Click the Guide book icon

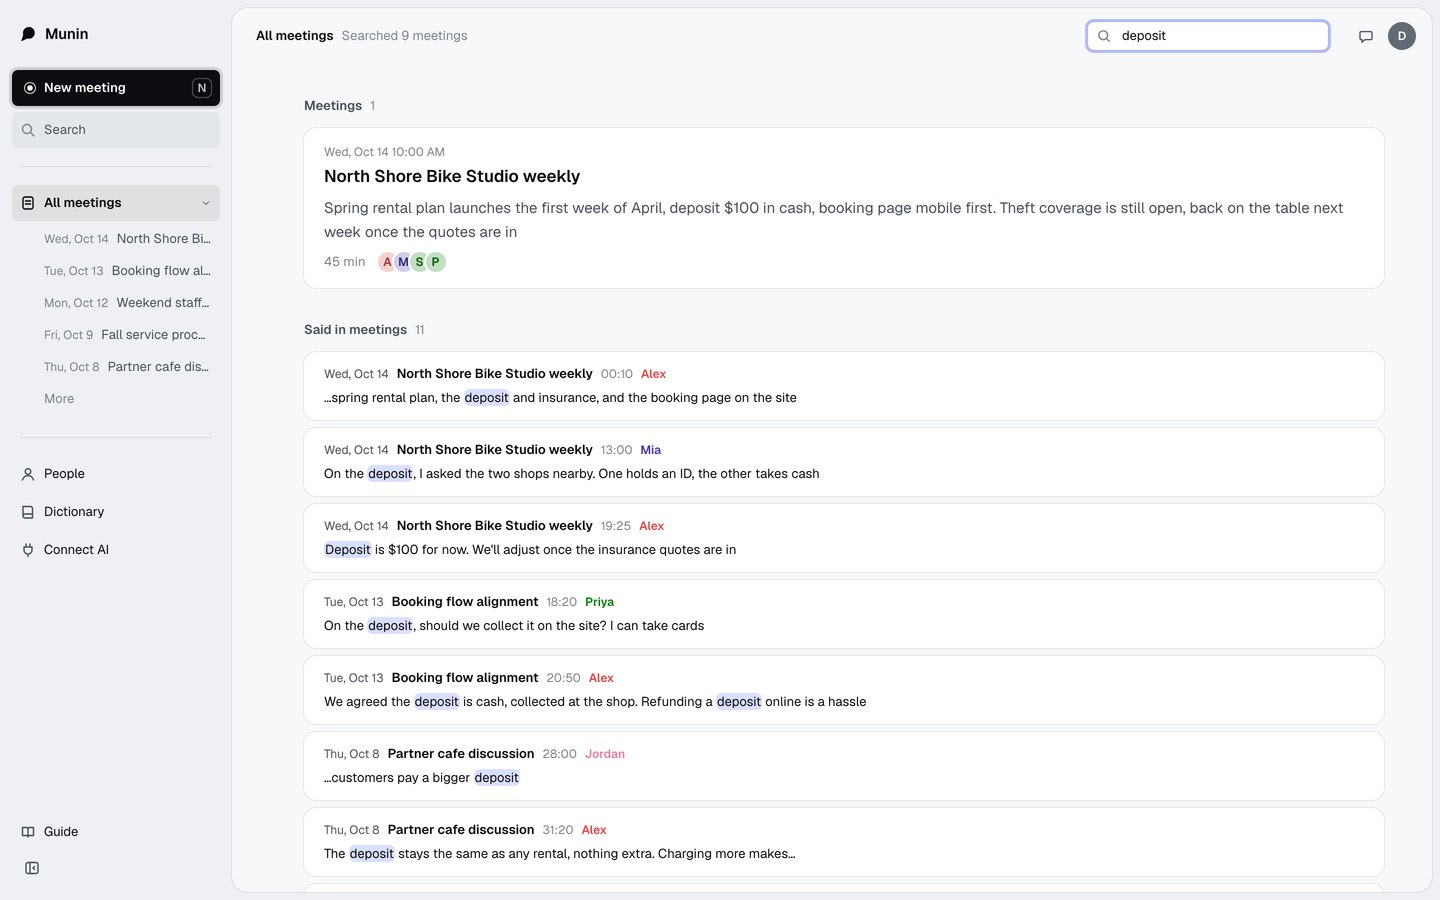28,832
